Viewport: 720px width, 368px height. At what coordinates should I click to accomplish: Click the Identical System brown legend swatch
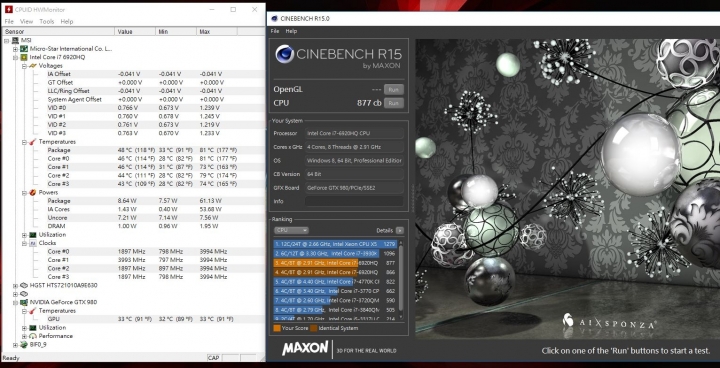point(314,328)
